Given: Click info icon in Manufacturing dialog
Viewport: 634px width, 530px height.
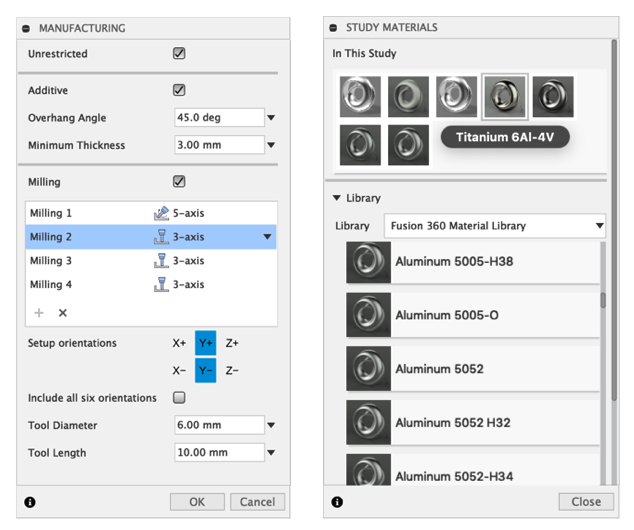Looking at the screenshot, I should click(x=30, y=502).
